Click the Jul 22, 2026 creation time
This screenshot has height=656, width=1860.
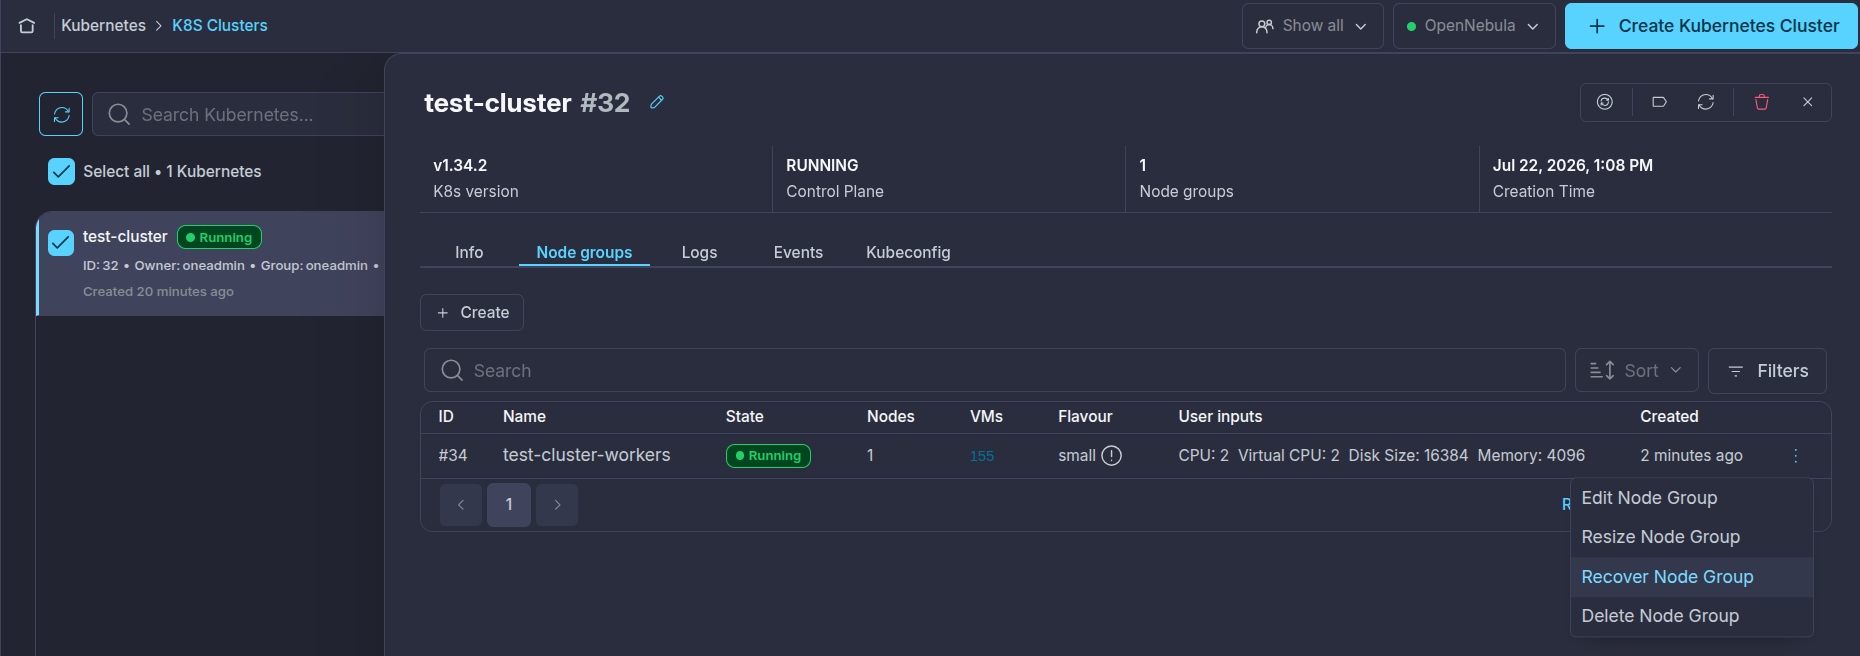(x=1572, y=165)
